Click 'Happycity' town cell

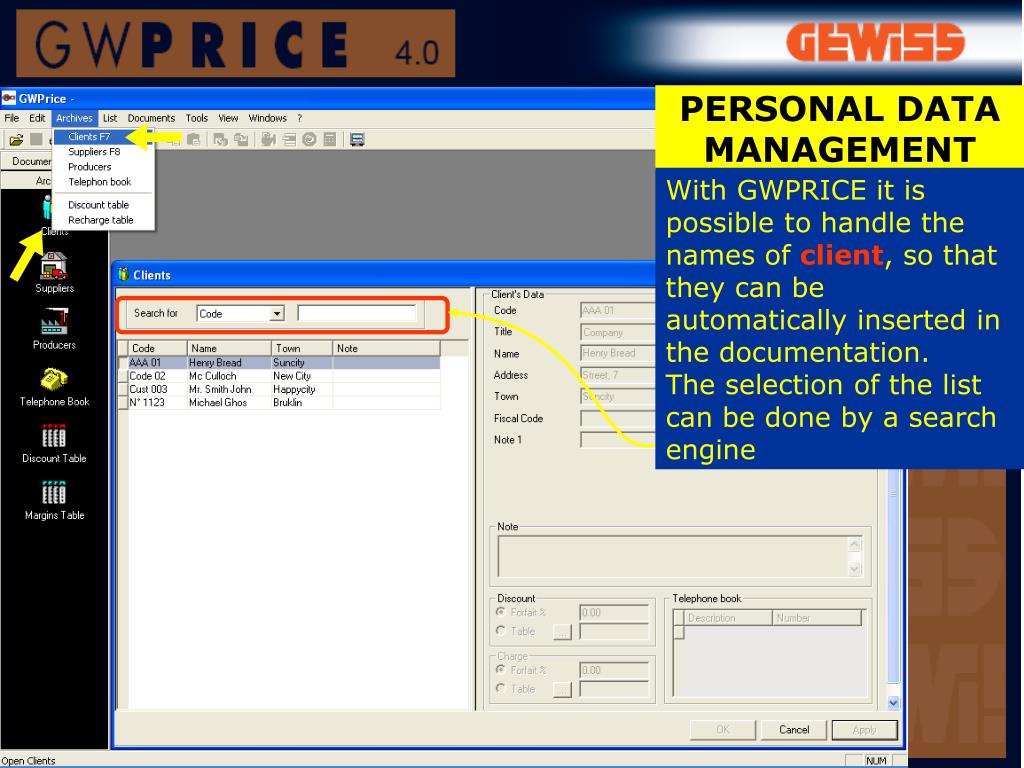(302, 389)
